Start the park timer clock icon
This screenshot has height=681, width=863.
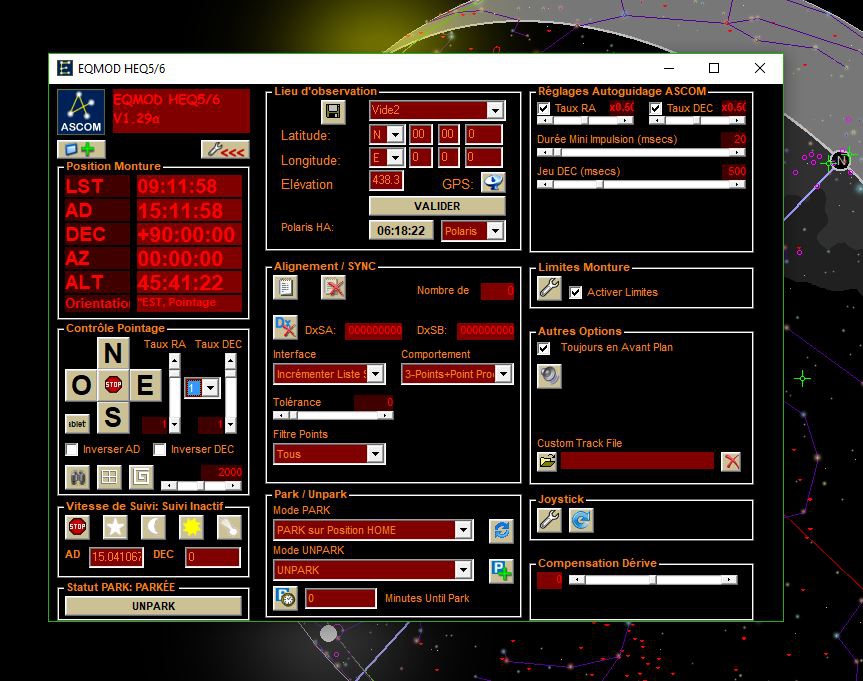(285, 598)
